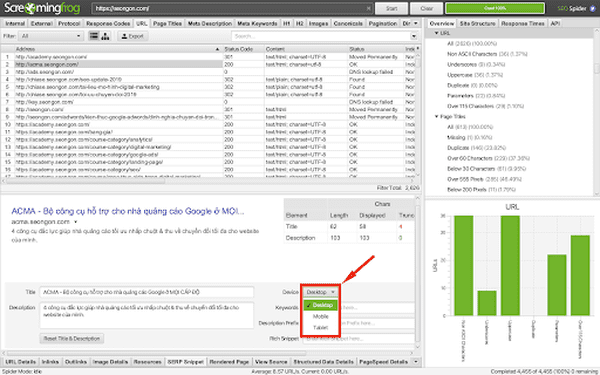Viewport: 600px width, 375px height.
Task: Click the Rich Snippet input field
Action: [x=359, y=339]
